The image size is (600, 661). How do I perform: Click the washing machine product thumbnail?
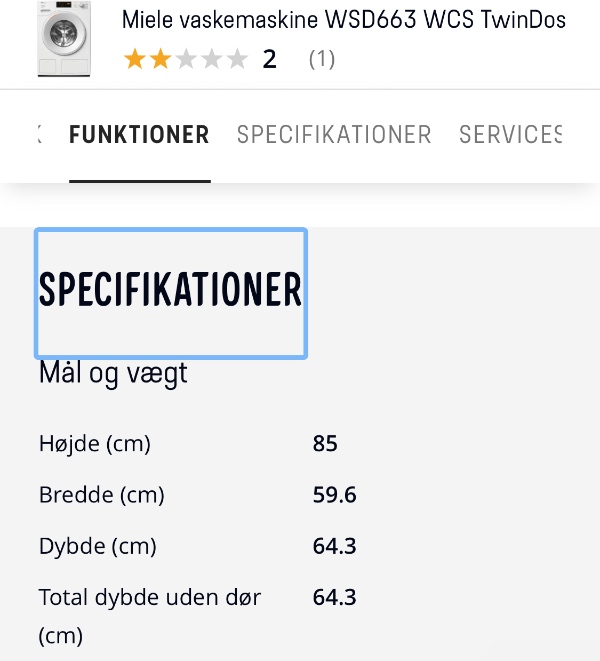coord(63,40)
